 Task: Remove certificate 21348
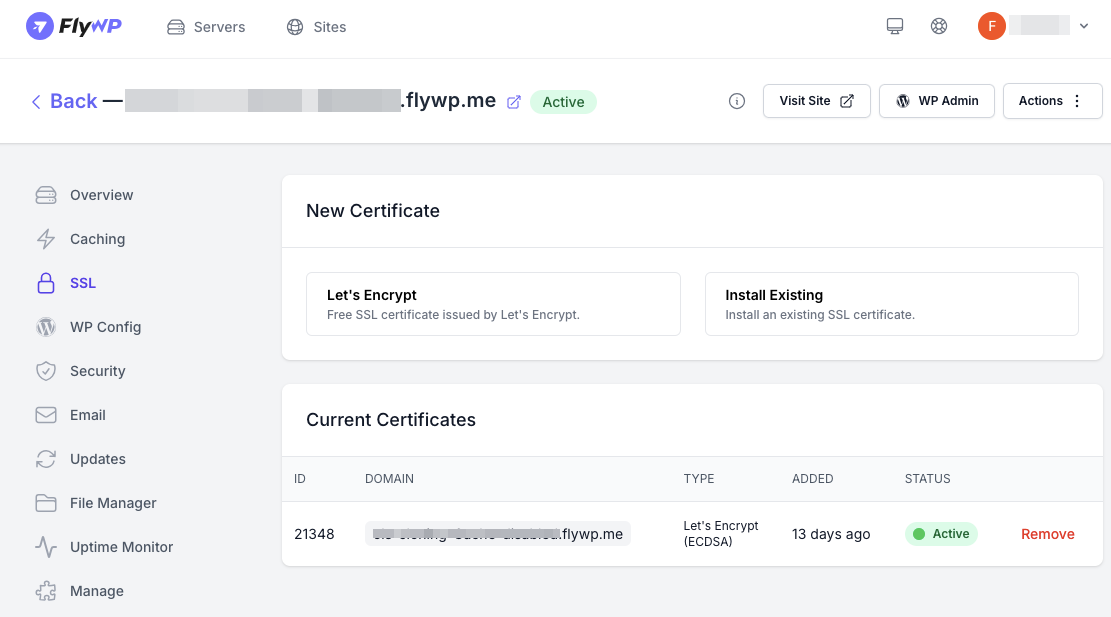[x=1047, y=533]
